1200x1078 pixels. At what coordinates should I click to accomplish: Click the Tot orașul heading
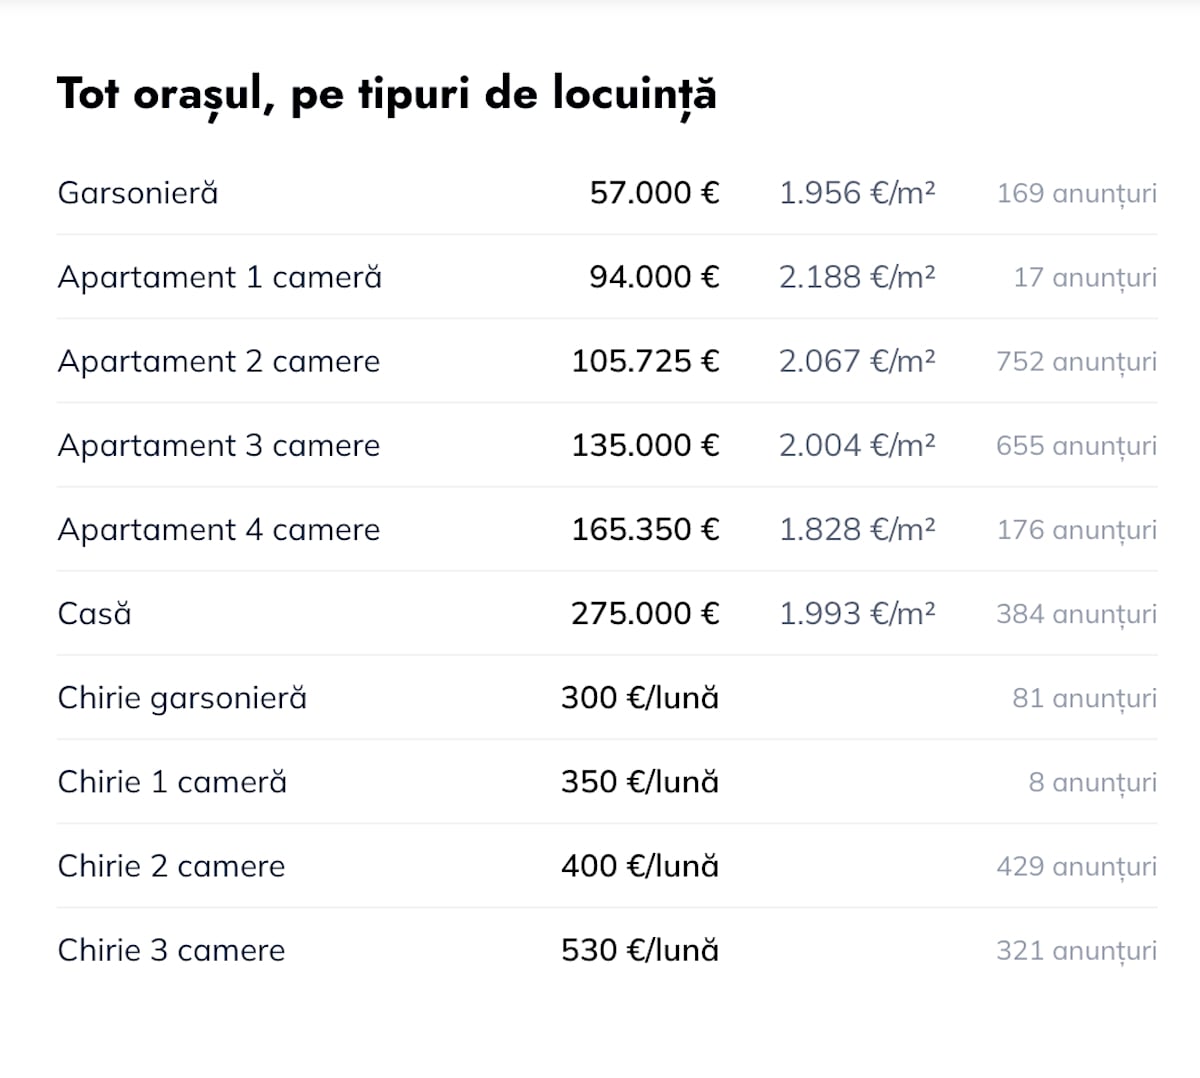[x=387, y=95]
